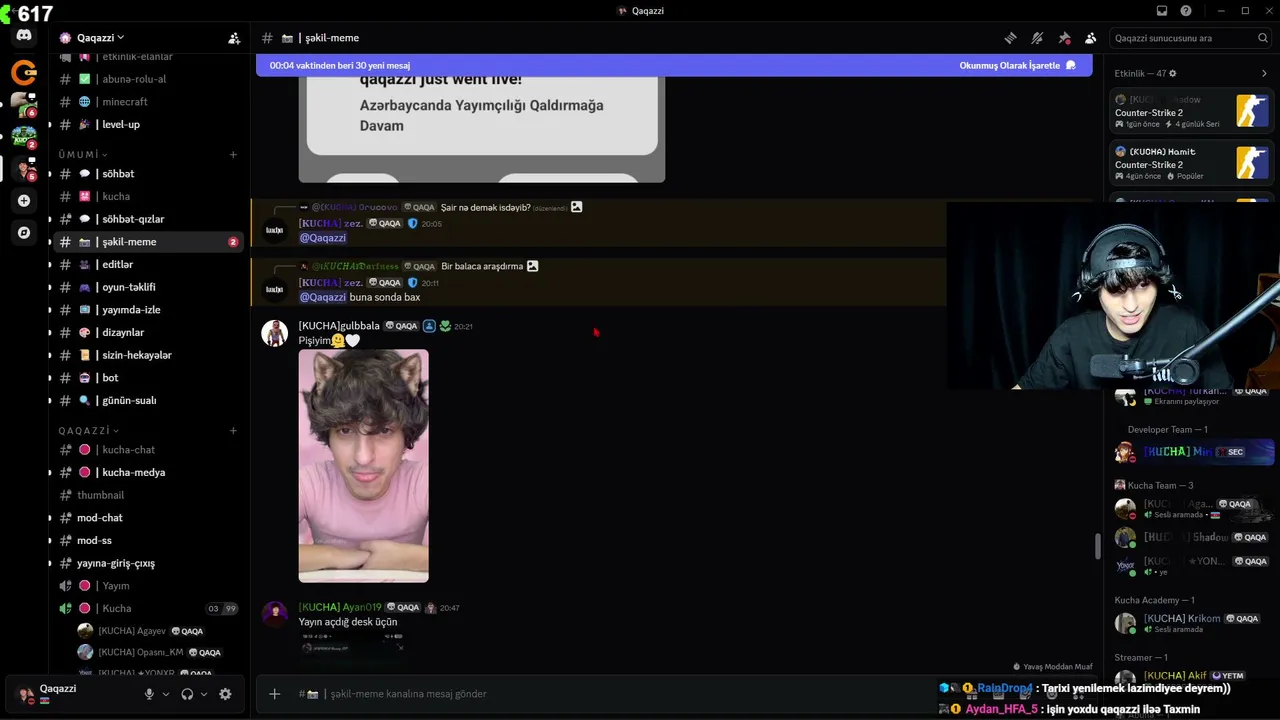Select the dizaynlar channel
Viewport: 1280px width, 720px height.
[147, 333]
